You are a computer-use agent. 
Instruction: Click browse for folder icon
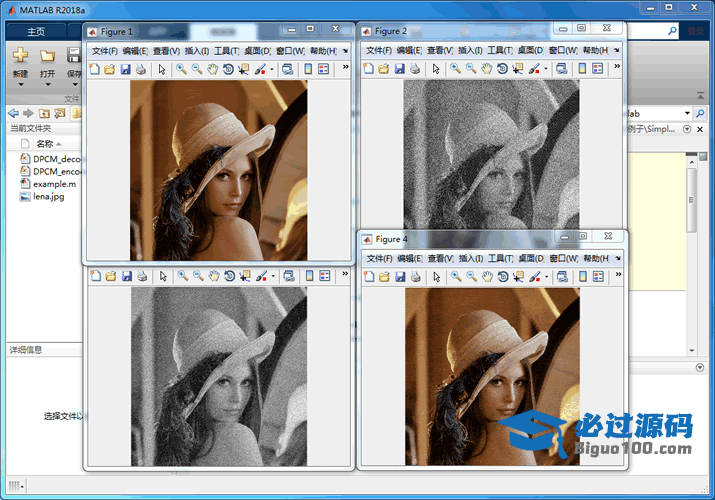[60, 113]
